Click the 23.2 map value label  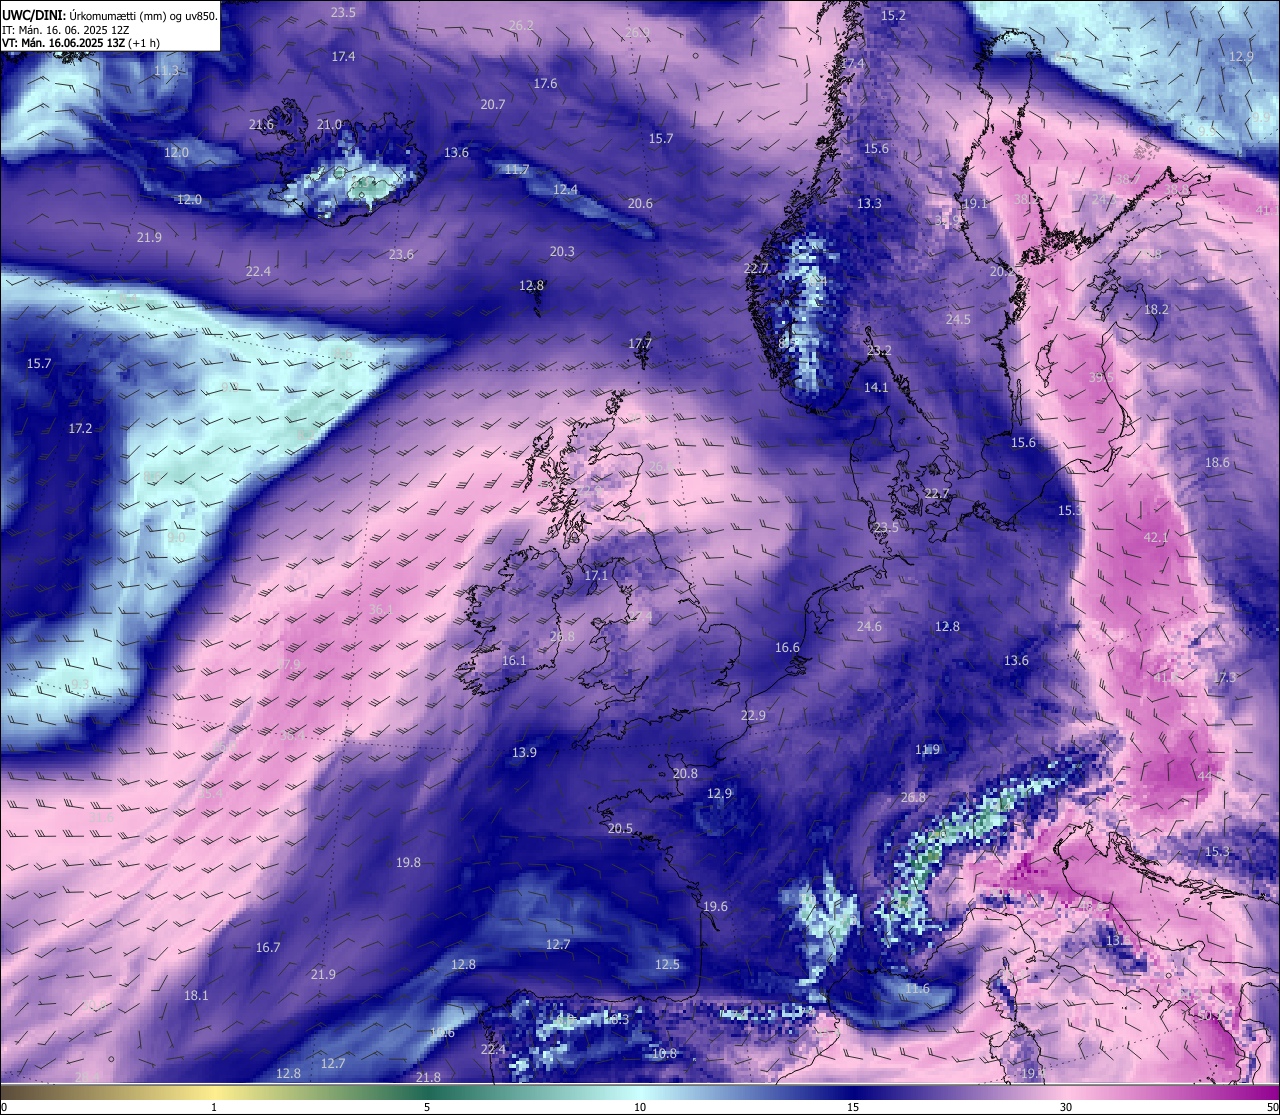[x=879, y=351]
